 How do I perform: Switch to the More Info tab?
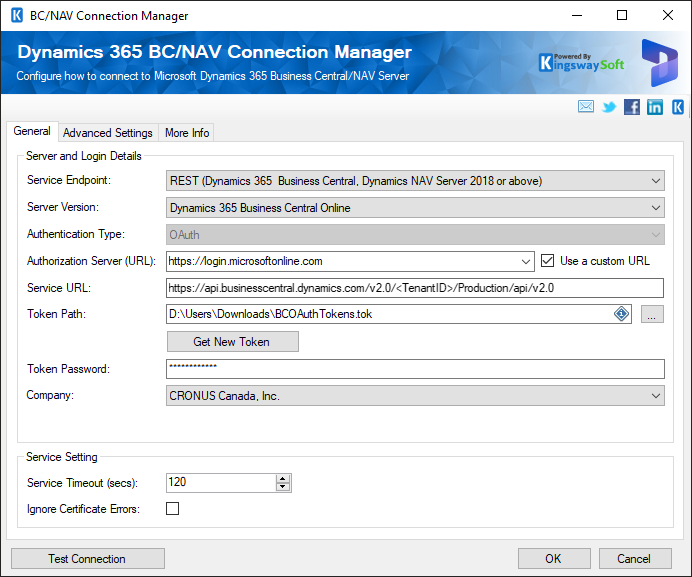click(x=187, y=132)
